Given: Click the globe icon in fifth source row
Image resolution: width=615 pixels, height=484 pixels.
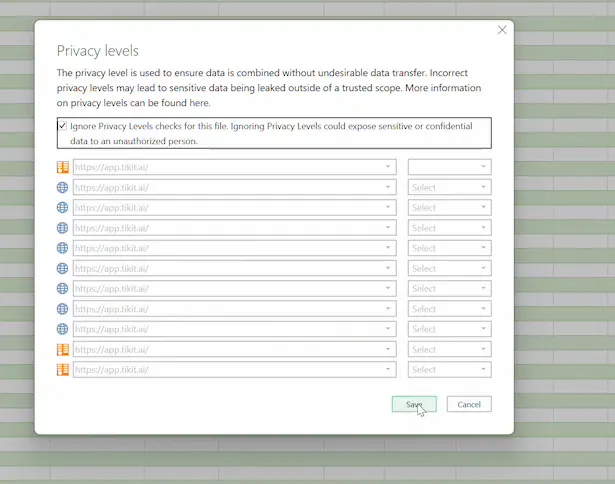Looking at the screenshot, I should point(62,248).
